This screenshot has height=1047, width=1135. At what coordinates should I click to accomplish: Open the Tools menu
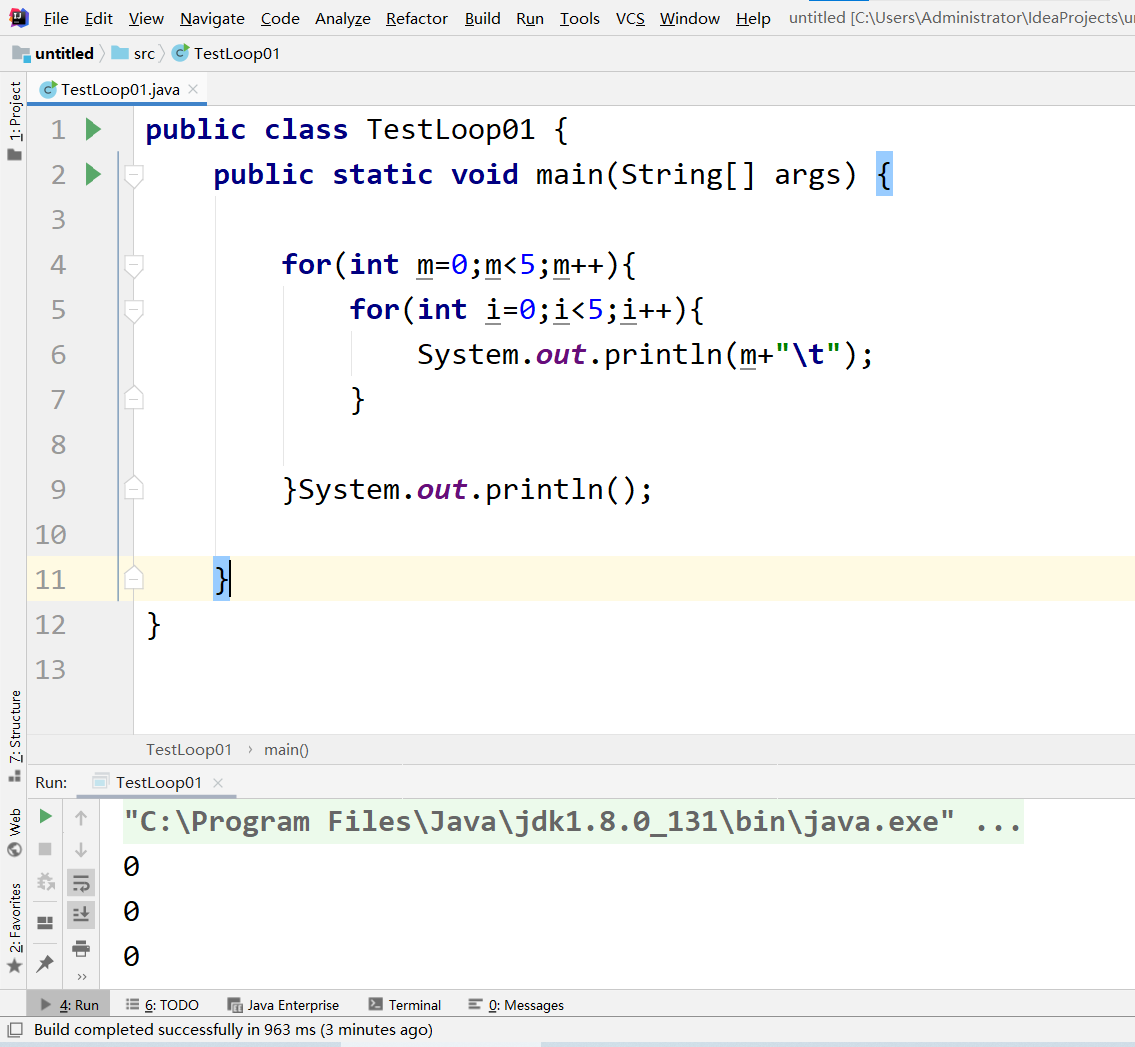[580, 18]
